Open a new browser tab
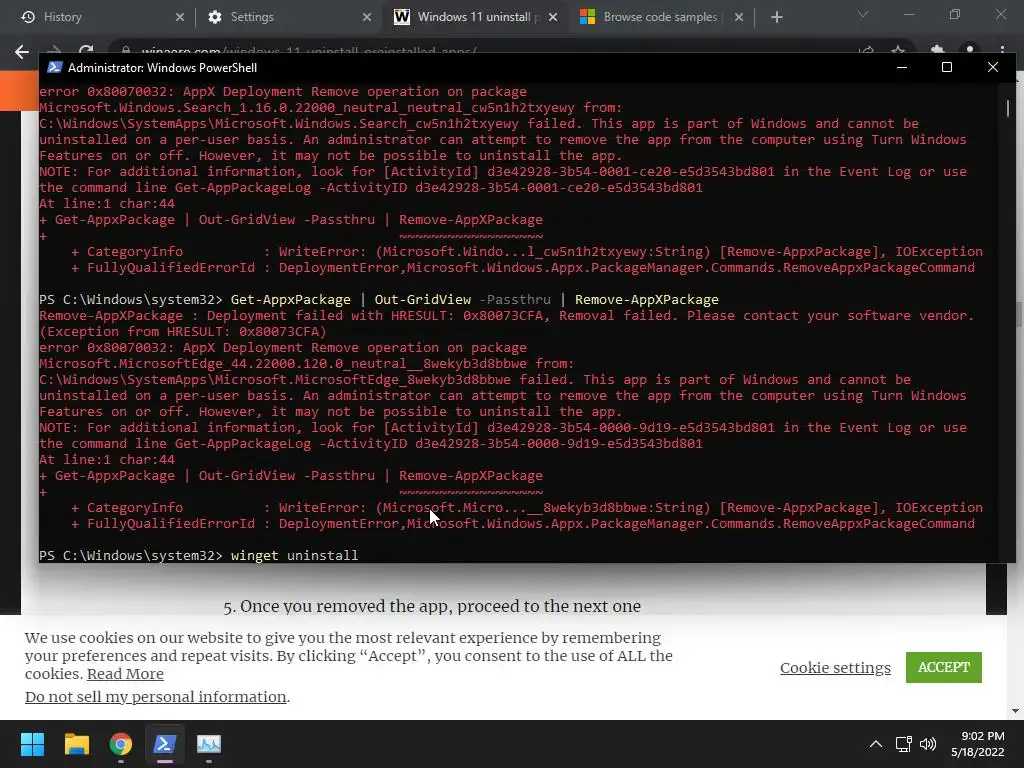This screenshot has width=1024, height=768. 776,17
